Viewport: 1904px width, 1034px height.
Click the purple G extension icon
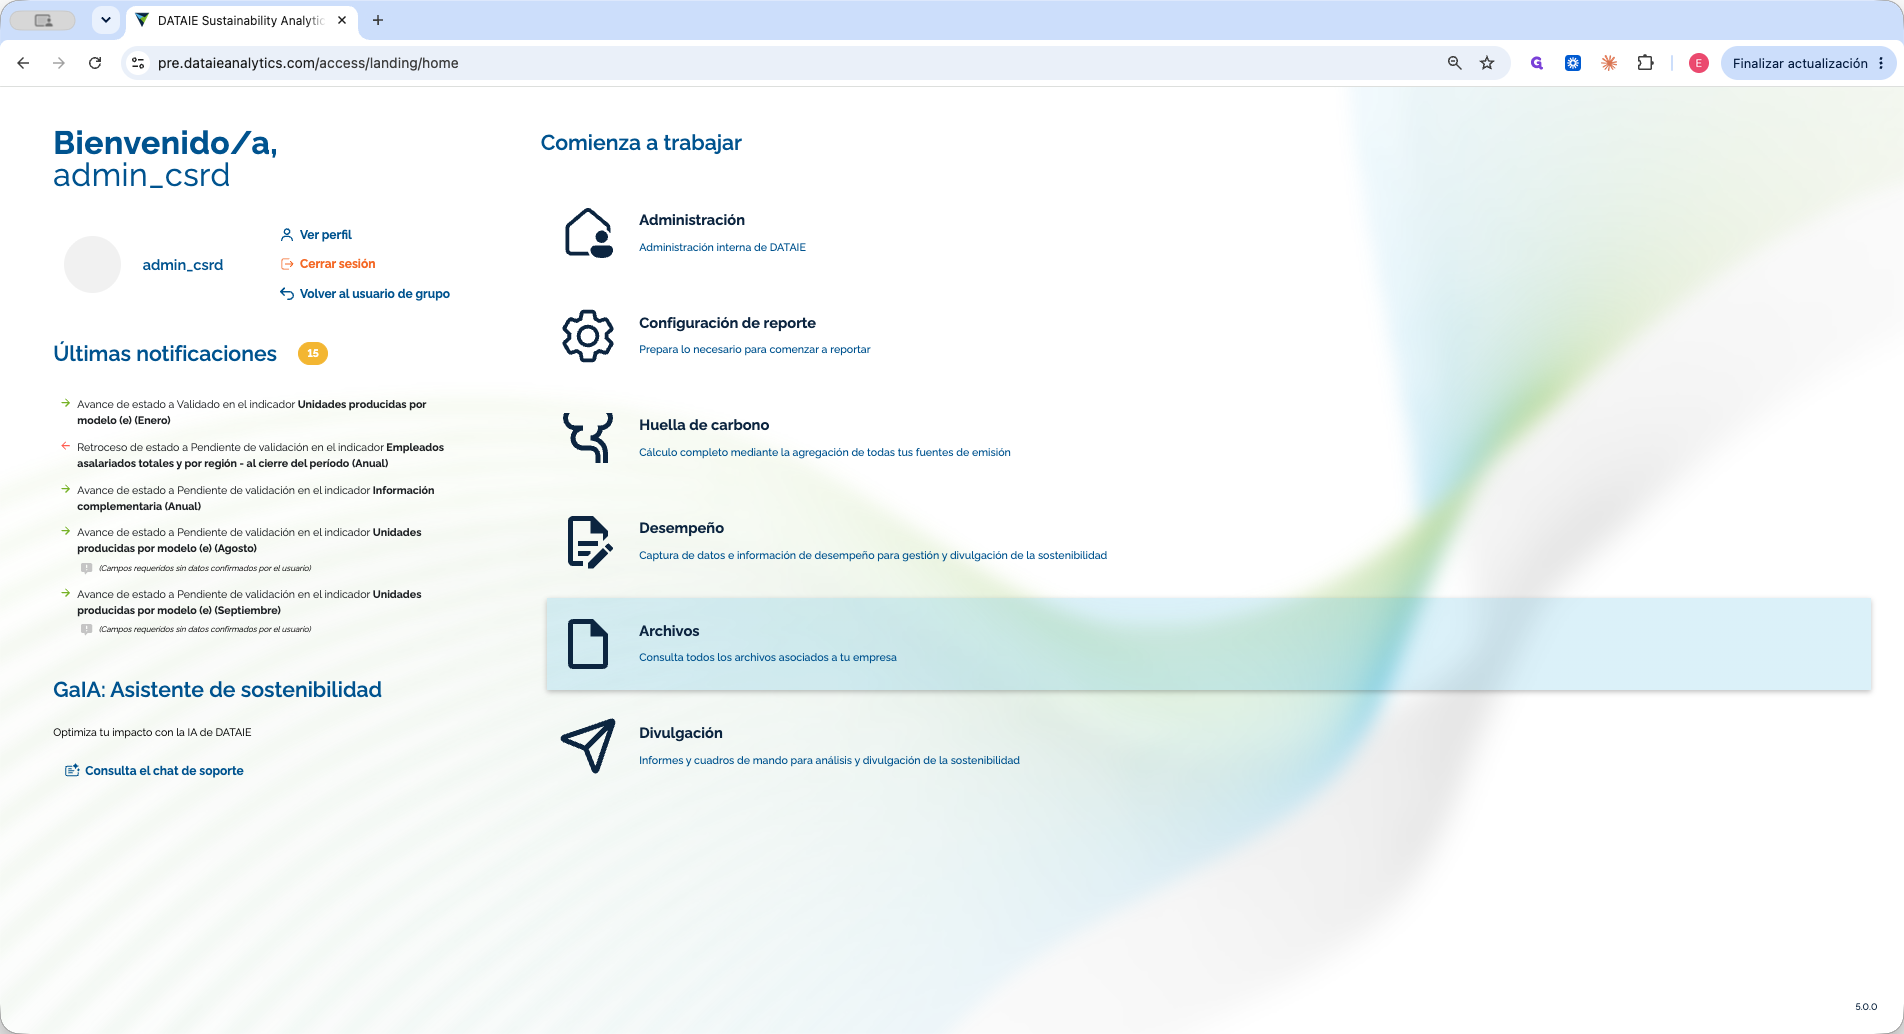[1537, 63]
